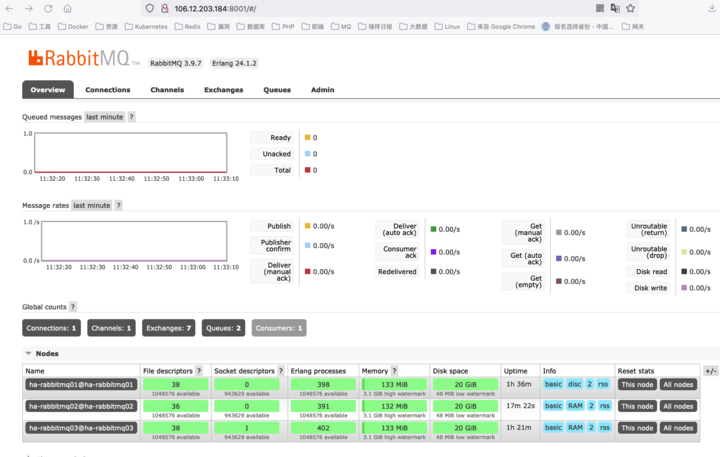This screenshot has height=457, width=720.
Task: Change Message rates range 'last minute'
Action: (x=92, y=205)
